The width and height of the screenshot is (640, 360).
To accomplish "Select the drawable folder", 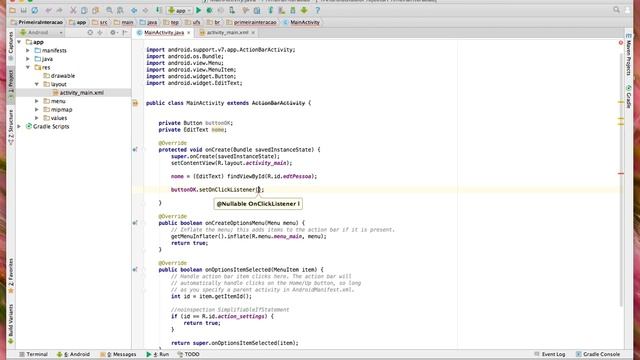I will [x=59, y=76].
